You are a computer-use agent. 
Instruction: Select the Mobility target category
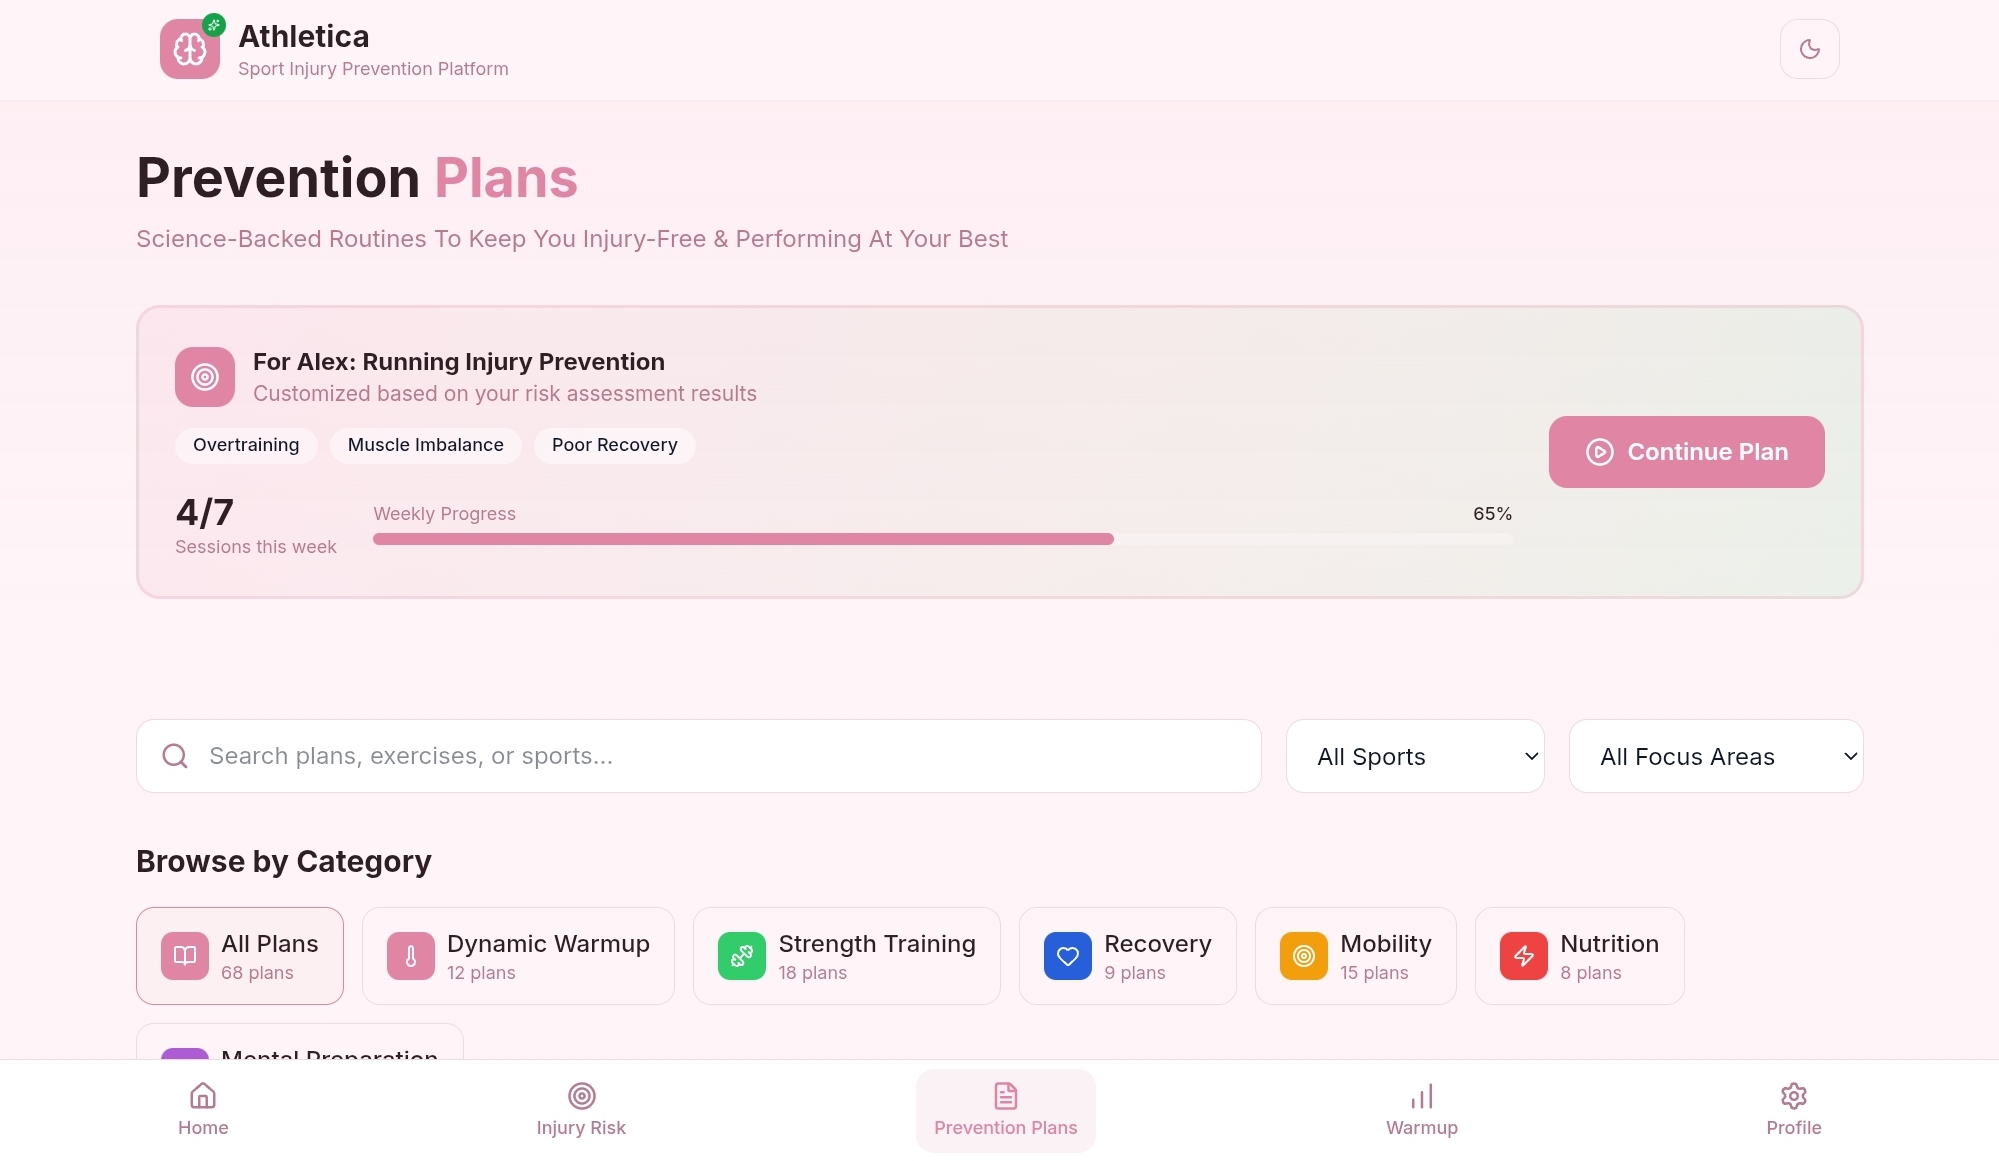1355,956
